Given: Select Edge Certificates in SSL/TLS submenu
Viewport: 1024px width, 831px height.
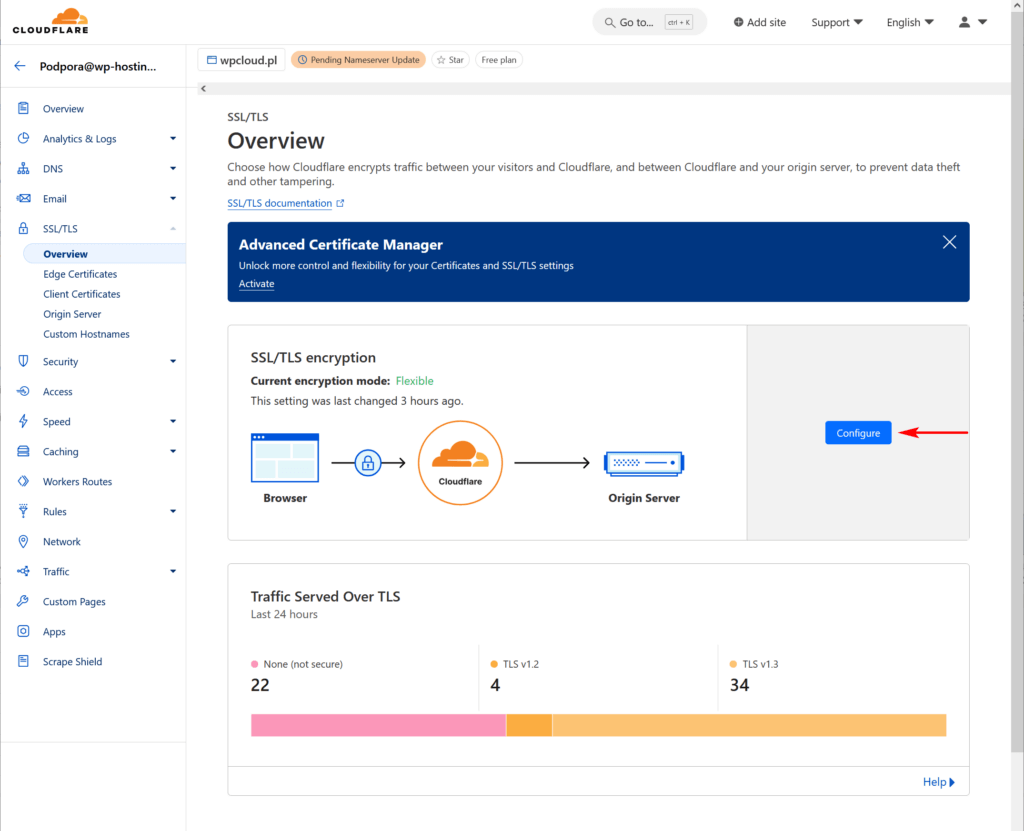Looking at the screenshot, I should click(80, 274).
